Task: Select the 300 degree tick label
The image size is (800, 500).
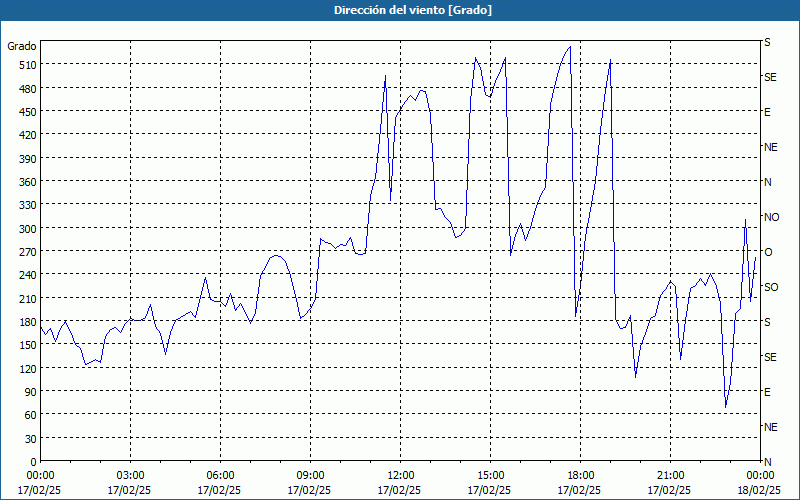Action: pyautogui.click(x=28, y=228)
